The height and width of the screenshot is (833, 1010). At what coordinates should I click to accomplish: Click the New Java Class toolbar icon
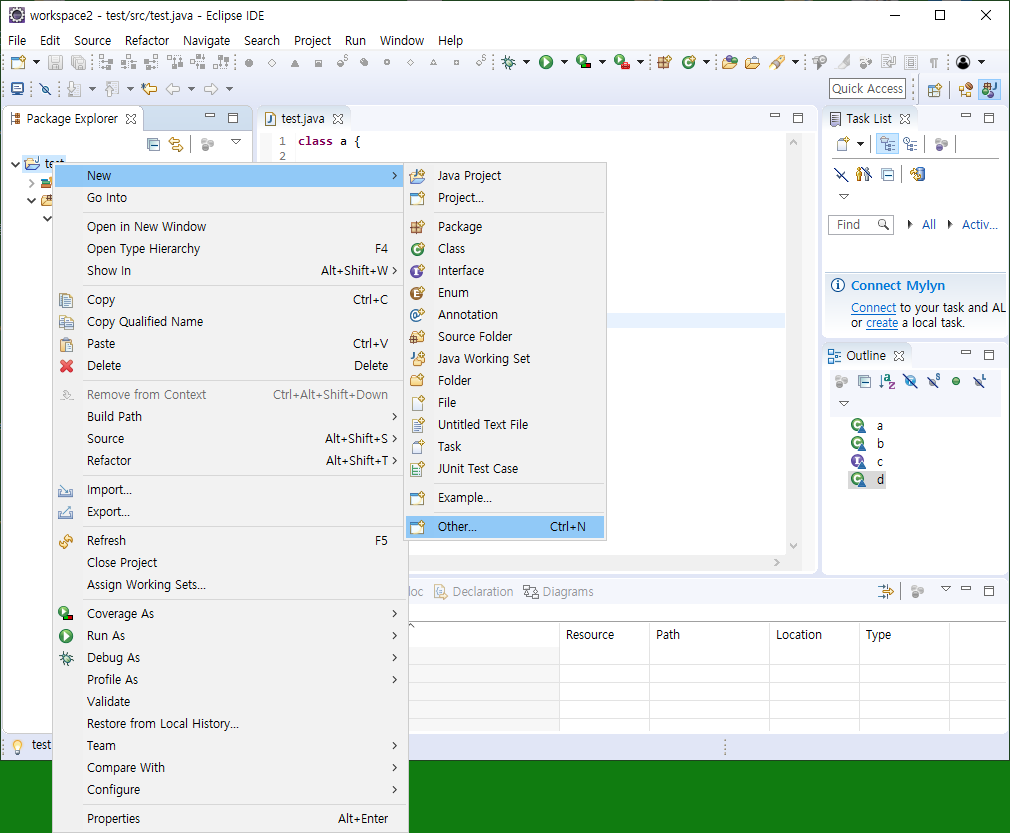click(x=689, y=62)
